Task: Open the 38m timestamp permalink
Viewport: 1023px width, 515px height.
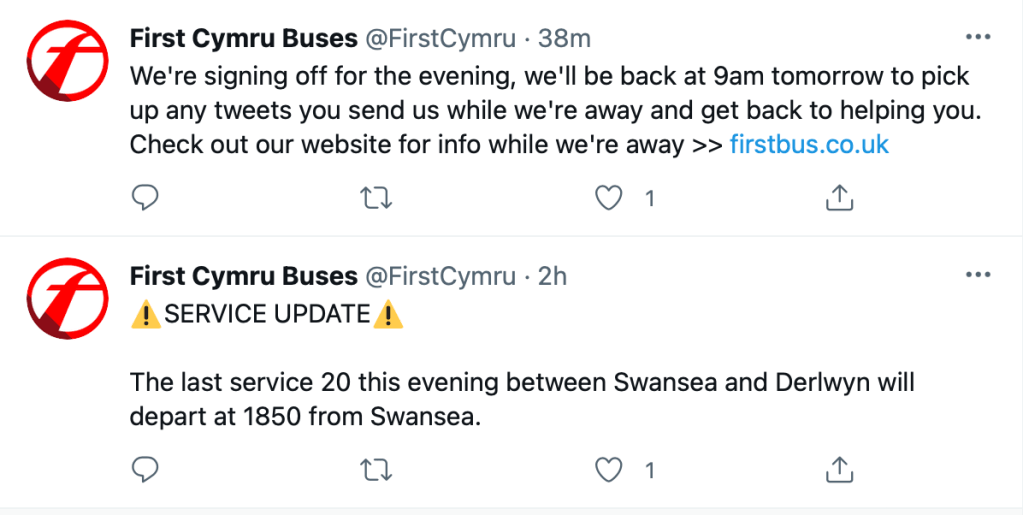Action: [x=564, y=39]
